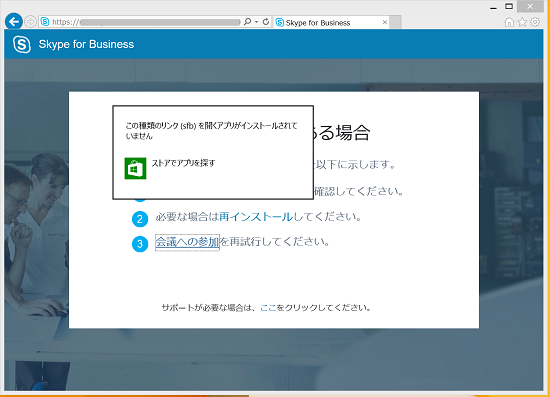Open favorites with the star icon

click(522, 22)
